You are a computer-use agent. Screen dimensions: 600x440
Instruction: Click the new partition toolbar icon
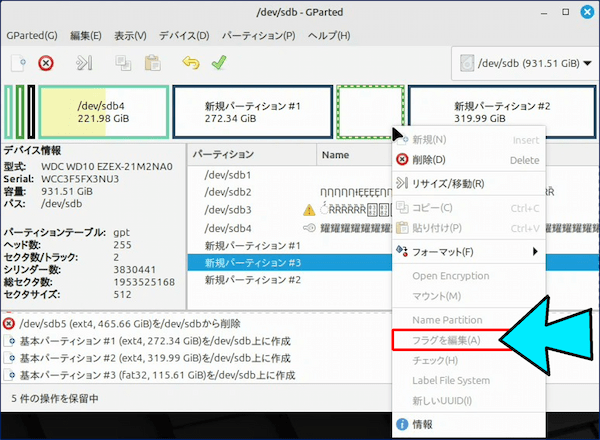[x=18, y=63]
